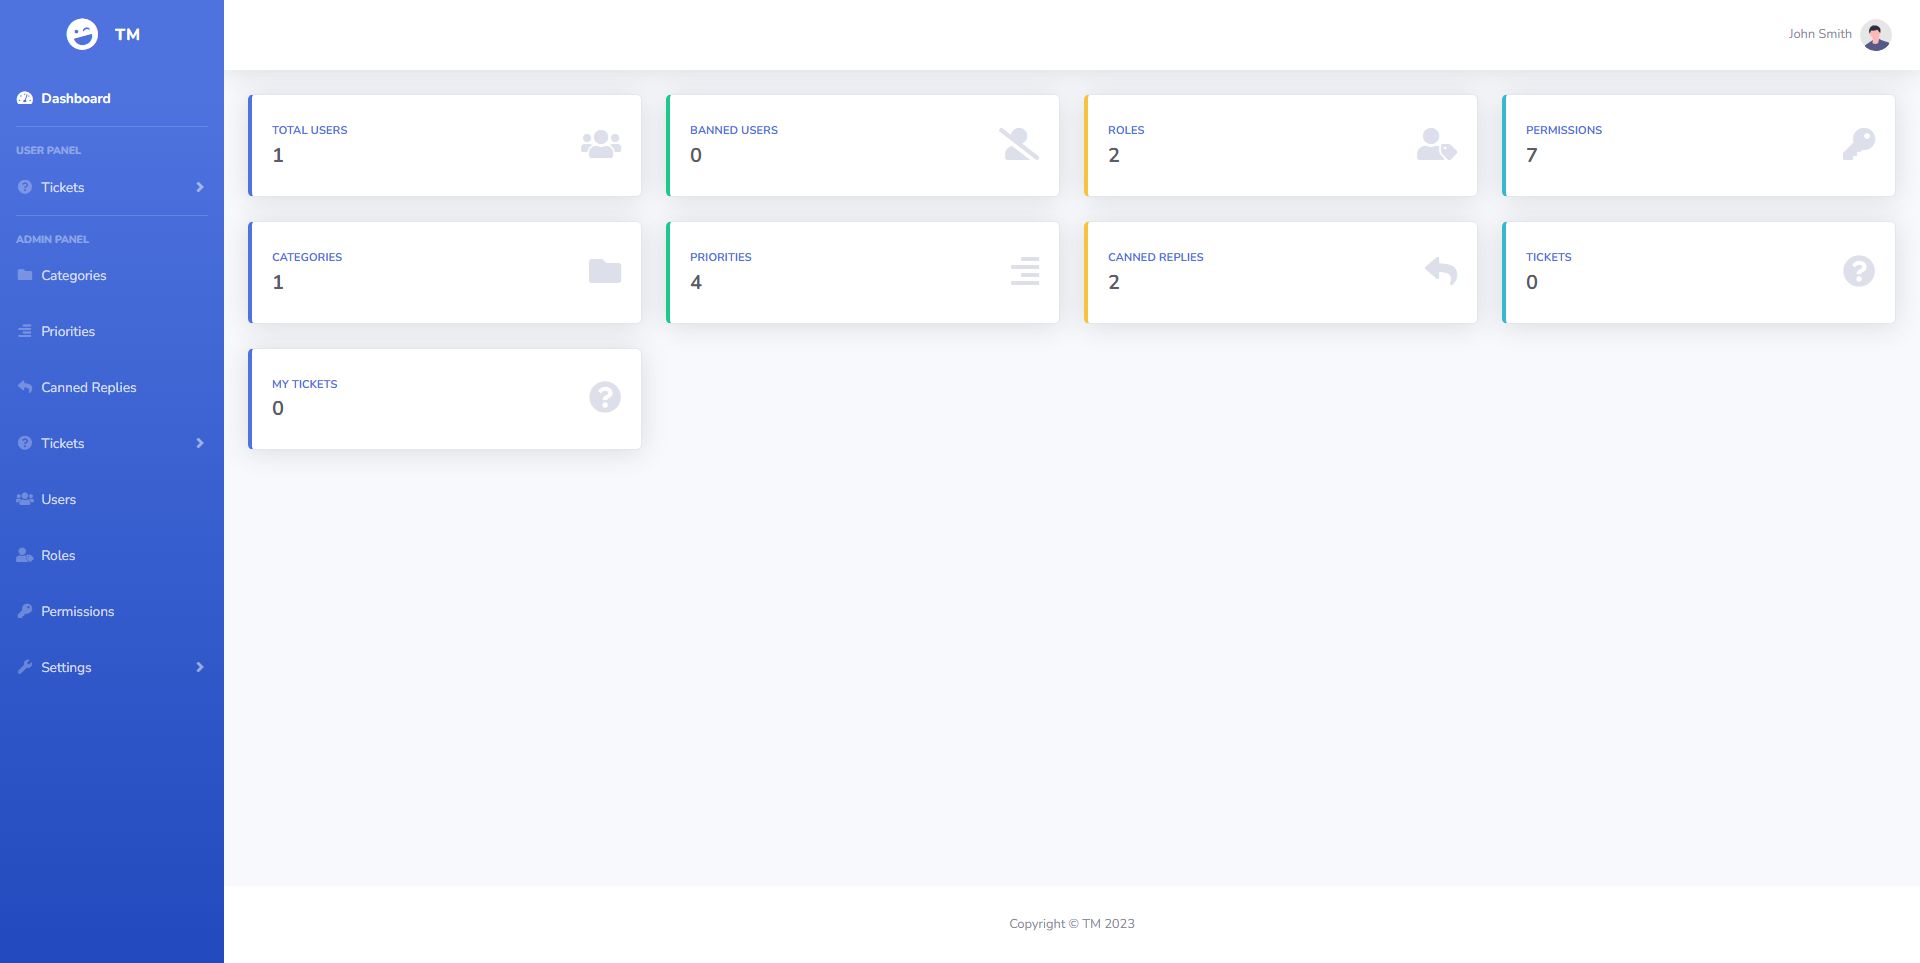
Task: Go to Canned Replies in sidebar
Action: pos(88,387)
